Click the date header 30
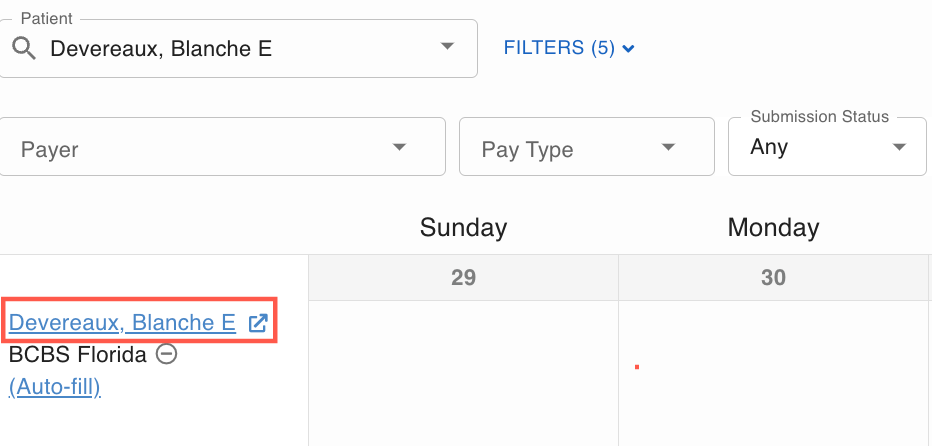 (773, 278)
